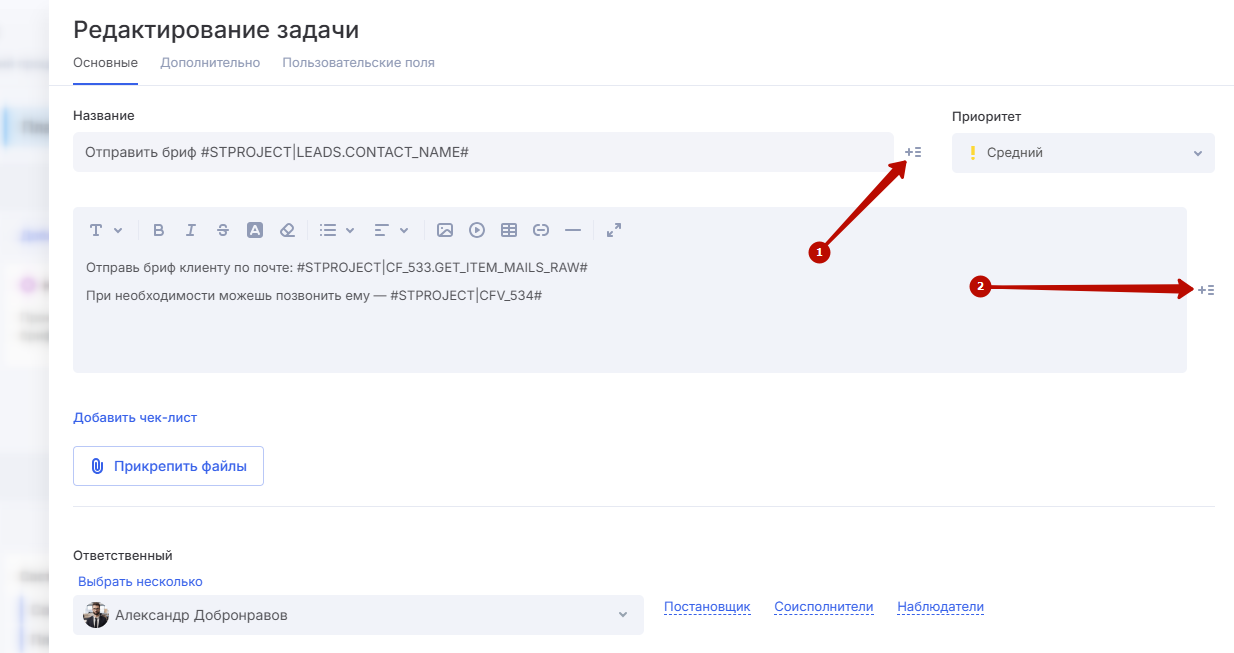
Task: Open variable inserter next to the Название field
Action: coord(913,152)
